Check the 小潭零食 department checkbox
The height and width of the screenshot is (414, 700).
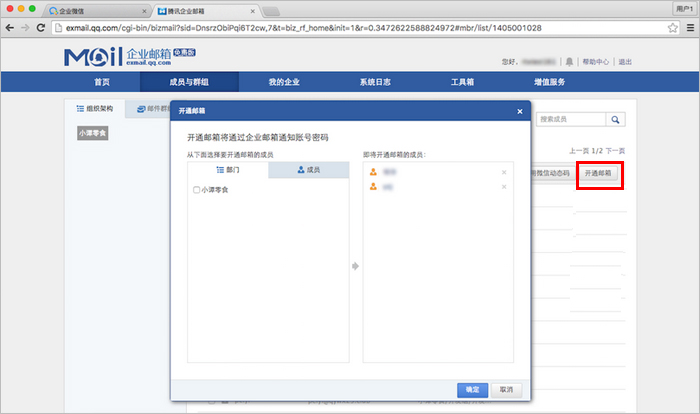196,189
